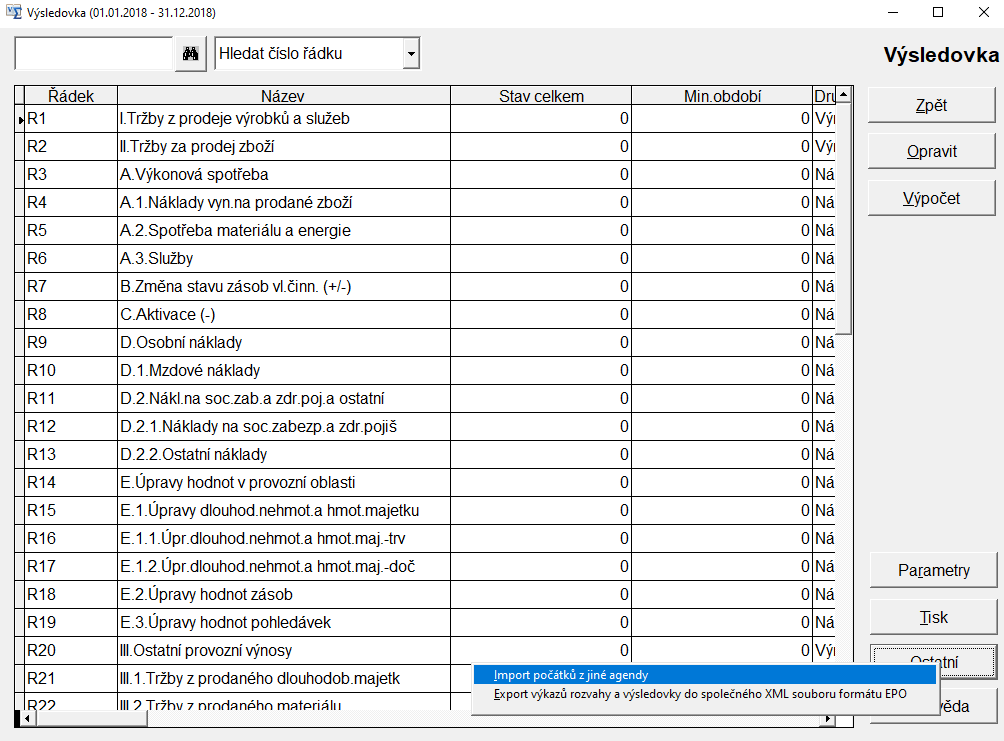Click the Tisk button
This screenshot has width=1004, height=741.
click(x=933, y=617)
